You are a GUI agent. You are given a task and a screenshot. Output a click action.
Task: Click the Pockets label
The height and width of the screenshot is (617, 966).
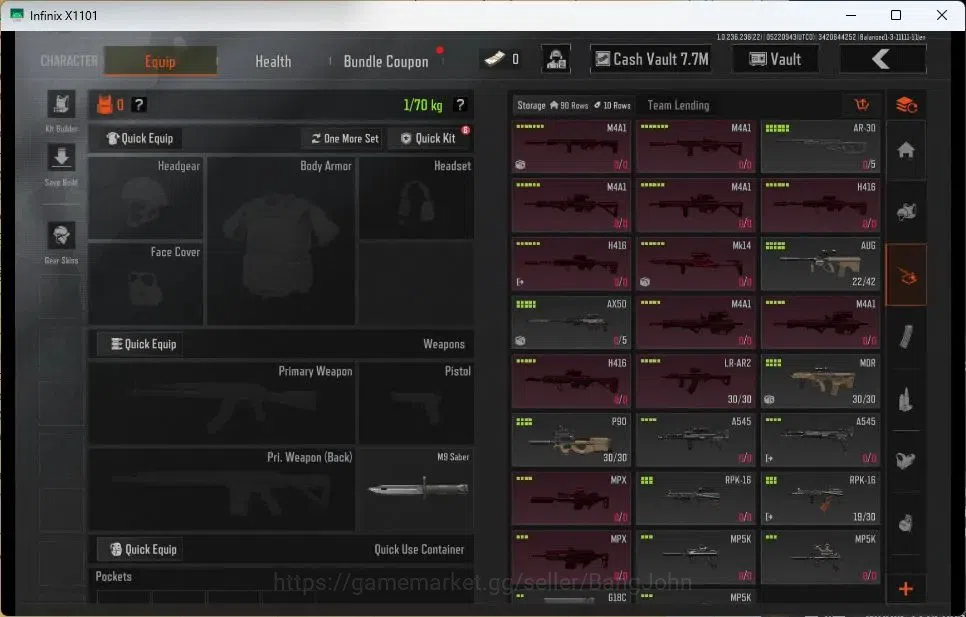(113, 576)
